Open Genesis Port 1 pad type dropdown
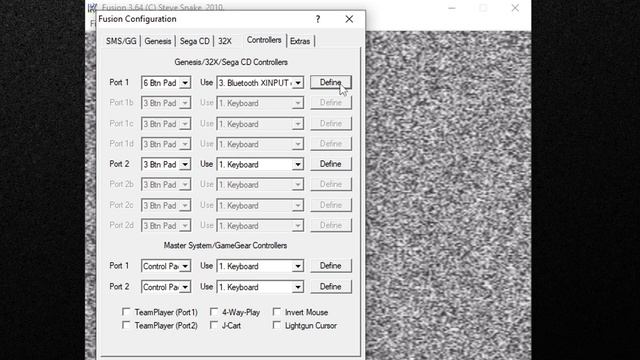Image resolution: width=640 pixels, height=360 pixels. pyautogui.click(x=166, y=83)
